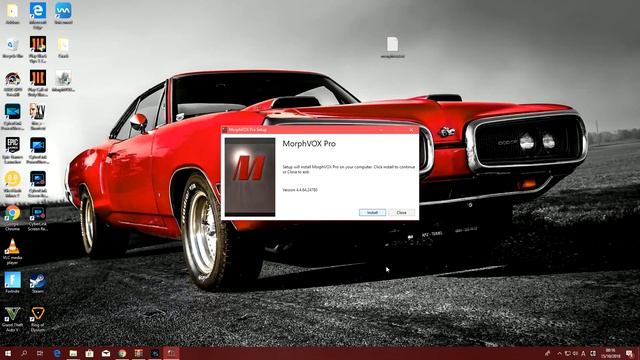Open File Explorer from the taskbar
This screenshot has height=360, width=640.
[73, 353]
